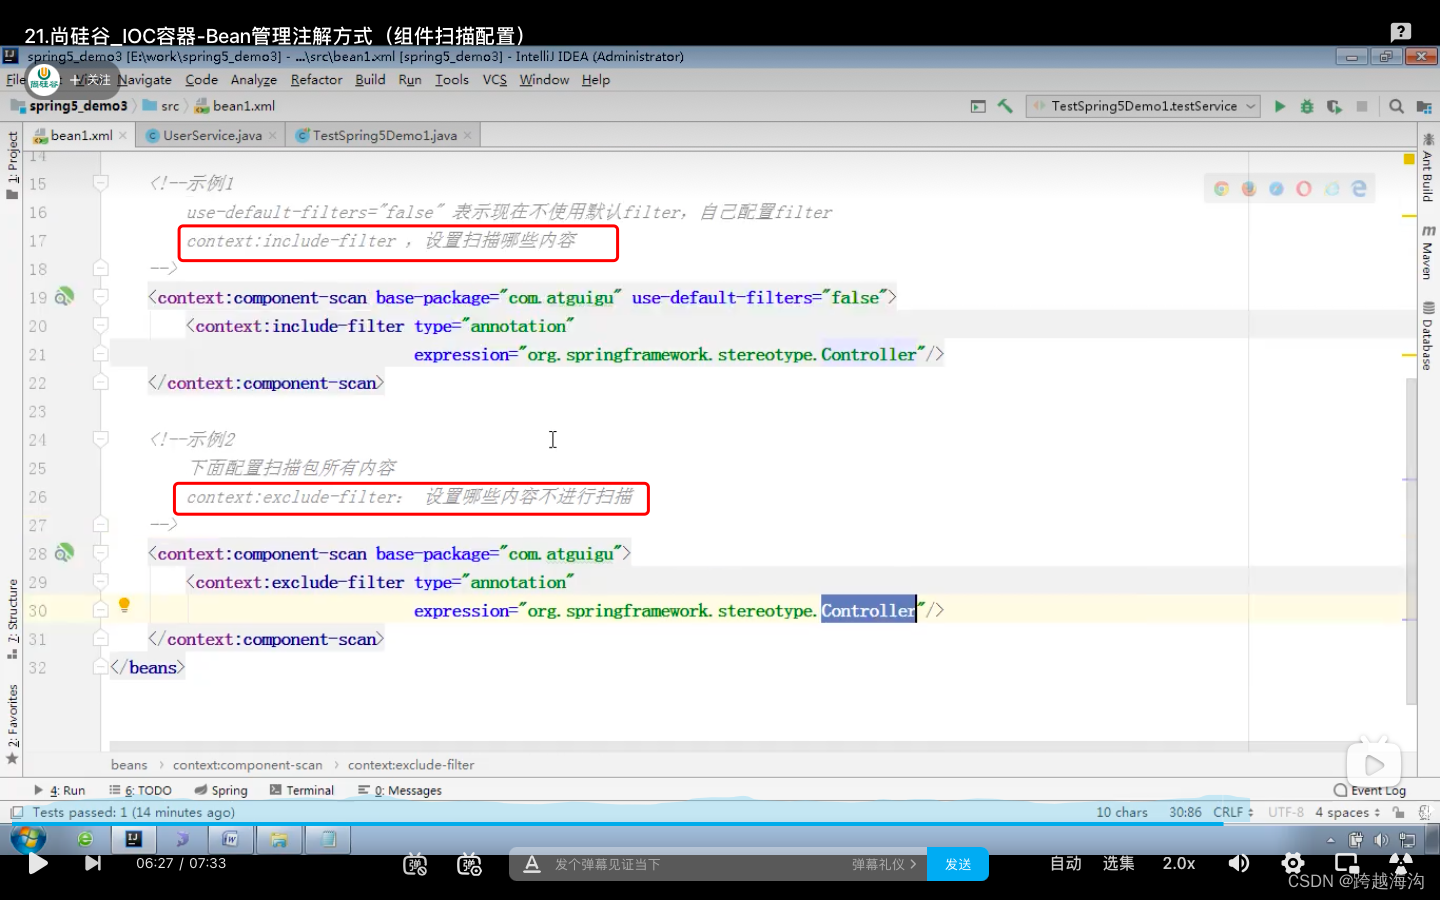Open the Navigate menu
1440x900 pixels.
tap(145, 80)
